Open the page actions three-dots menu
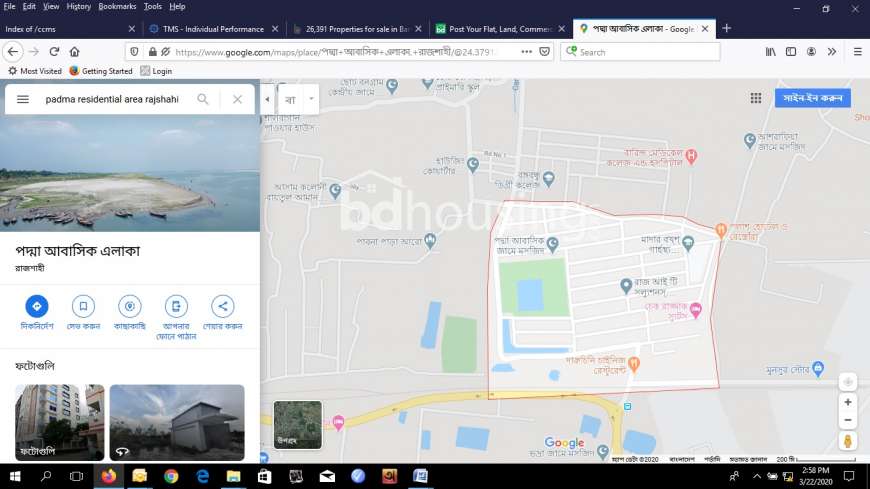 (x=527, y=52)
